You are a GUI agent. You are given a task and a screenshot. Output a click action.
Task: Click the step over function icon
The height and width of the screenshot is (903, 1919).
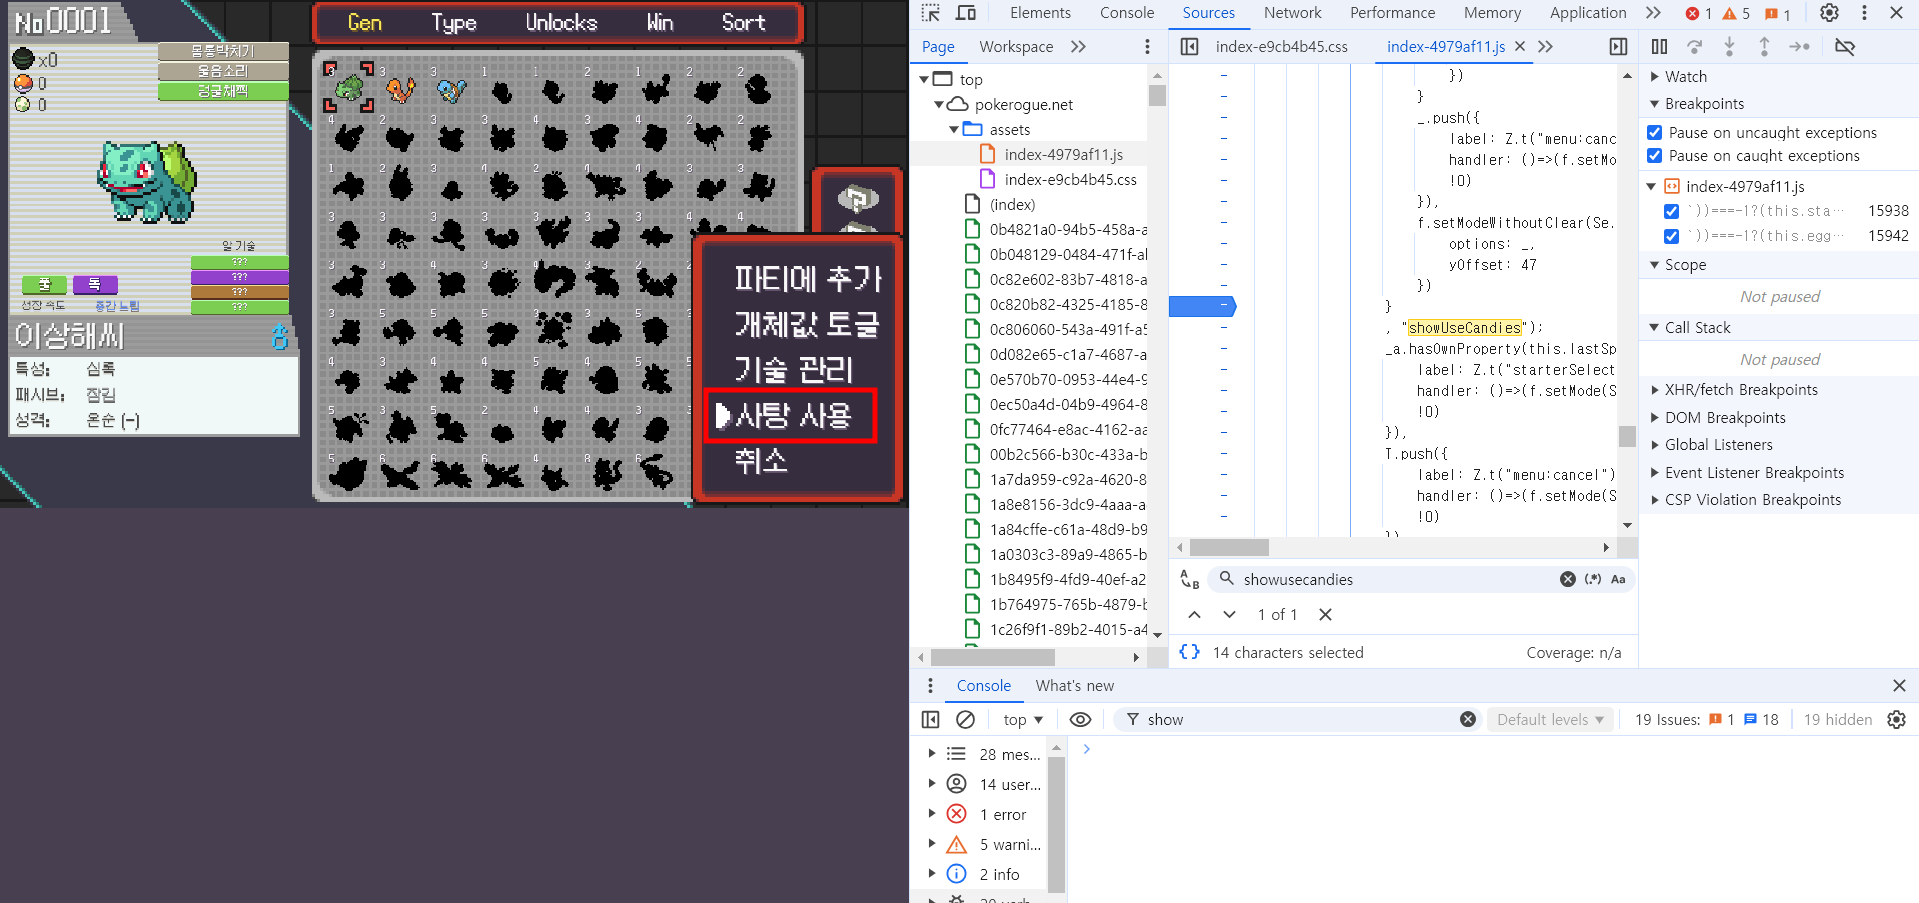coord(1694,47)
